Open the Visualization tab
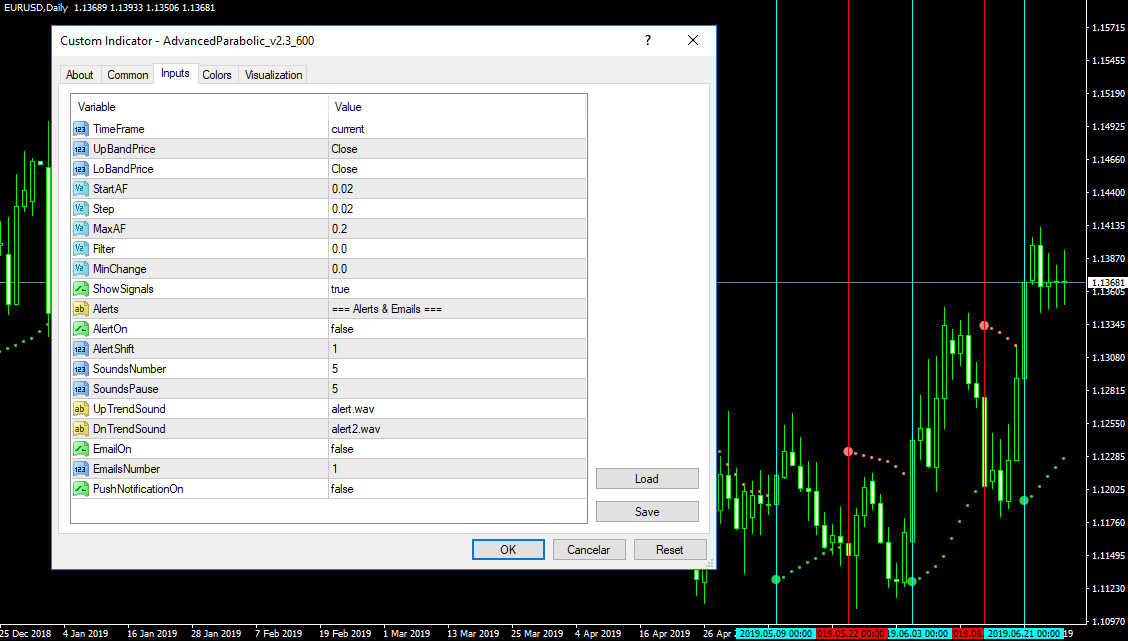The width and height of the screenshot is (1128, 641). pyautogui.click(x=273, y=75)
